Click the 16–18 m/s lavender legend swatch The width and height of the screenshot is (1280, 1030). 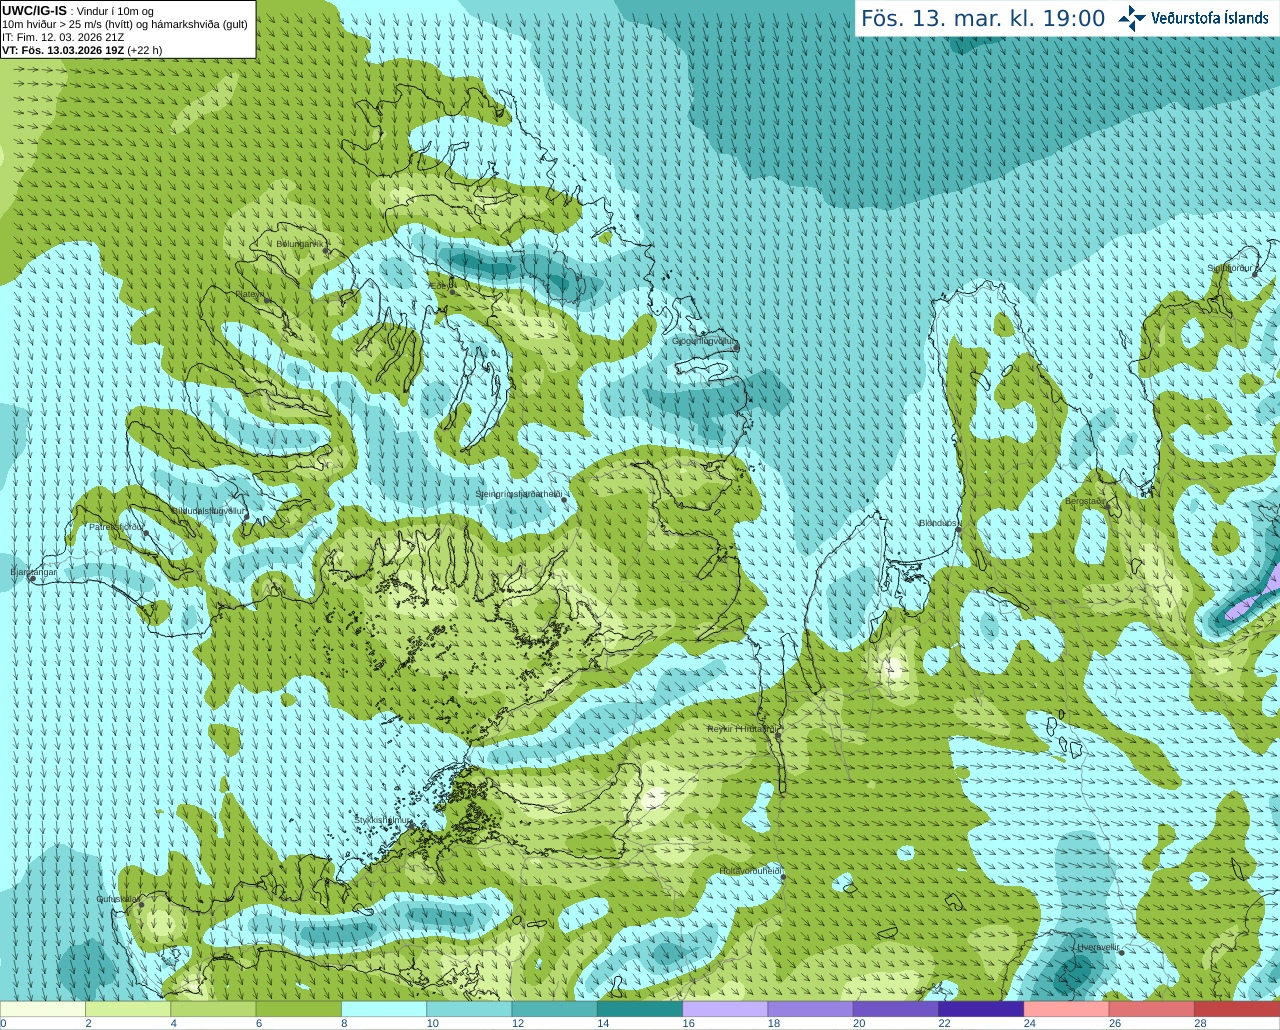point(725,1009)
